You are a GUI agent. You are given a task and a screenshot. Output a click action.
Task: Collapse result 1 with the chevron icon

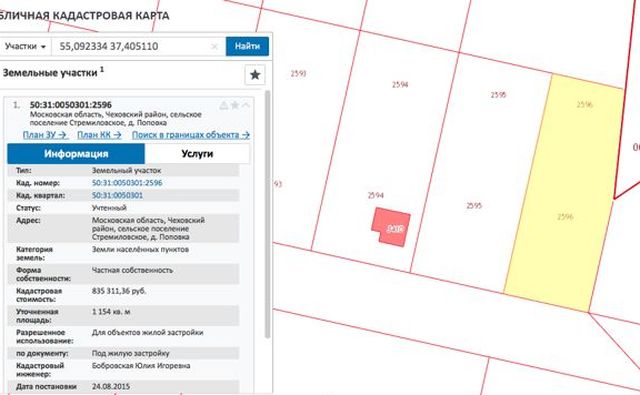click(x=246, y=105)
